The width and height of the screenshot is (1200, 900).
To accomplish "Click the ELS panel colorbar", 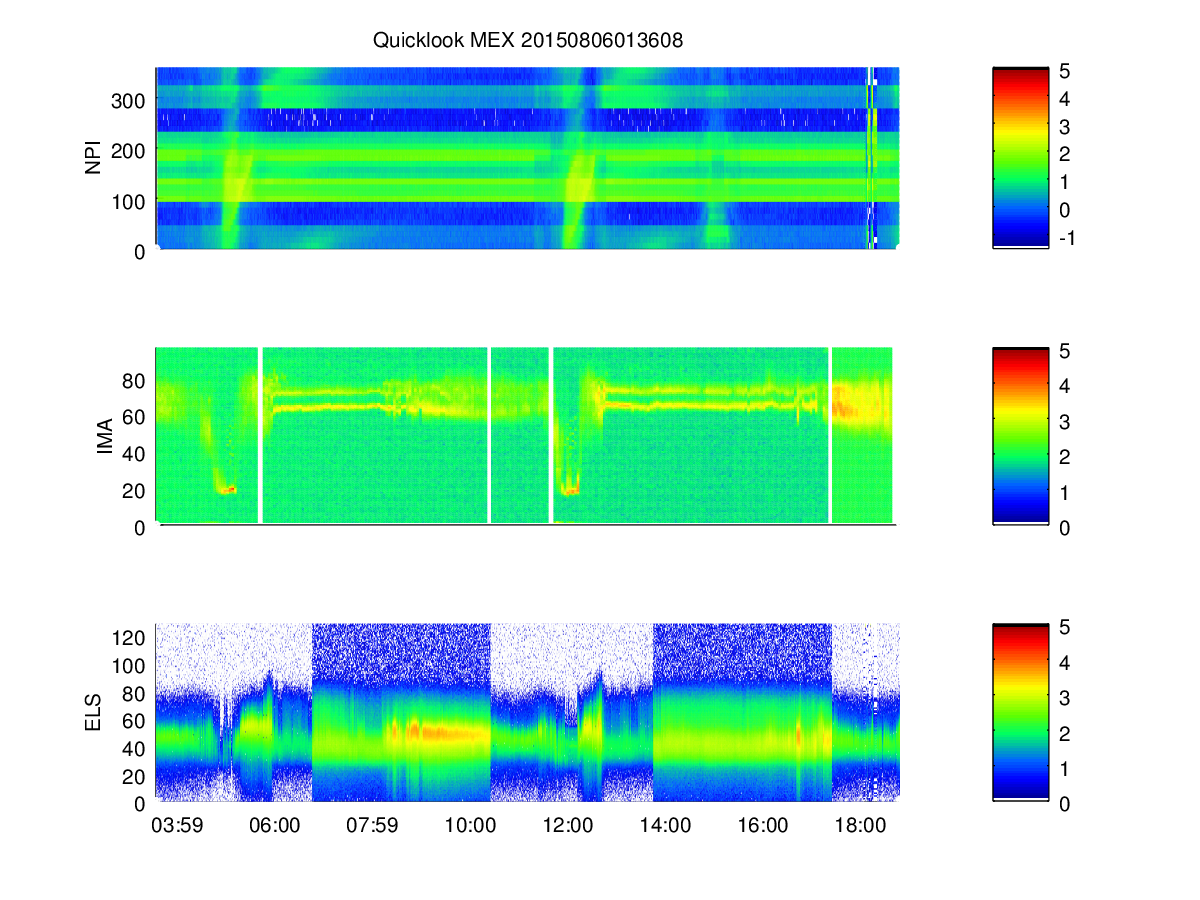I will click(1020, 713).
